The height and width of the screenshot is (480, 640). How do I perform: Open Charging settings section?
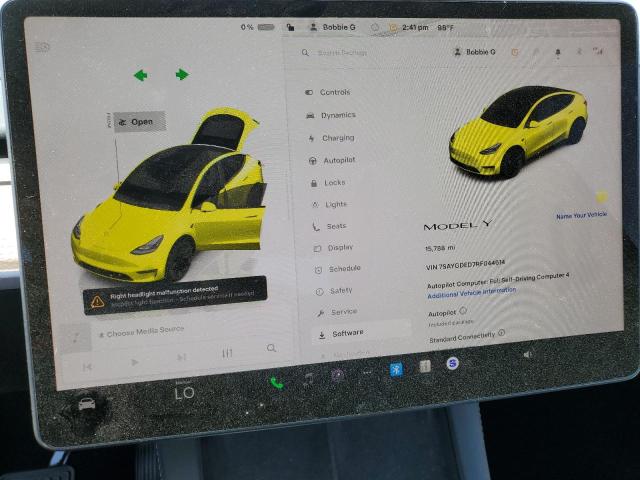(x=337, y=138)
